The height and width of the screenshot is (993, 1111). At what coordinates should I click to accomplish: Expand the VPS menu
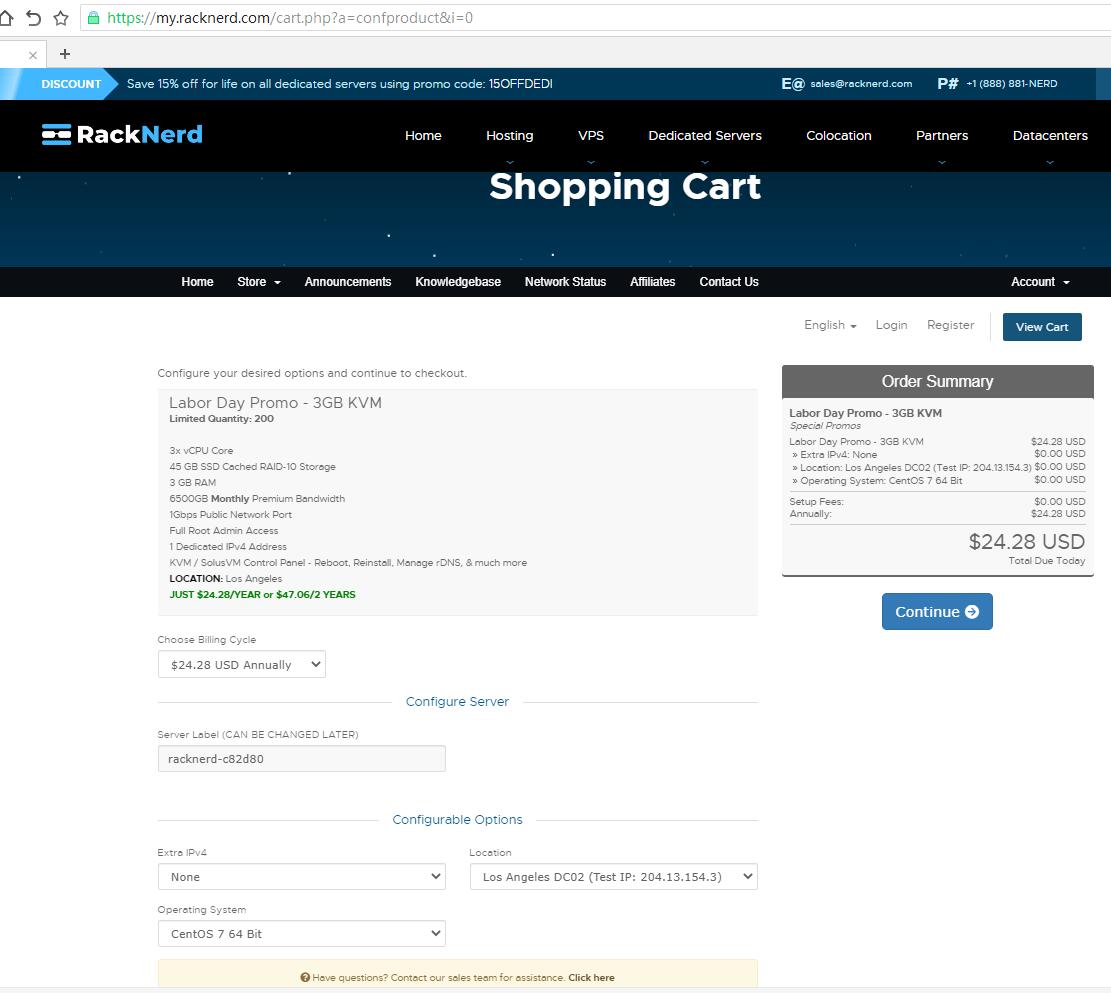click(x=591, y=135)
